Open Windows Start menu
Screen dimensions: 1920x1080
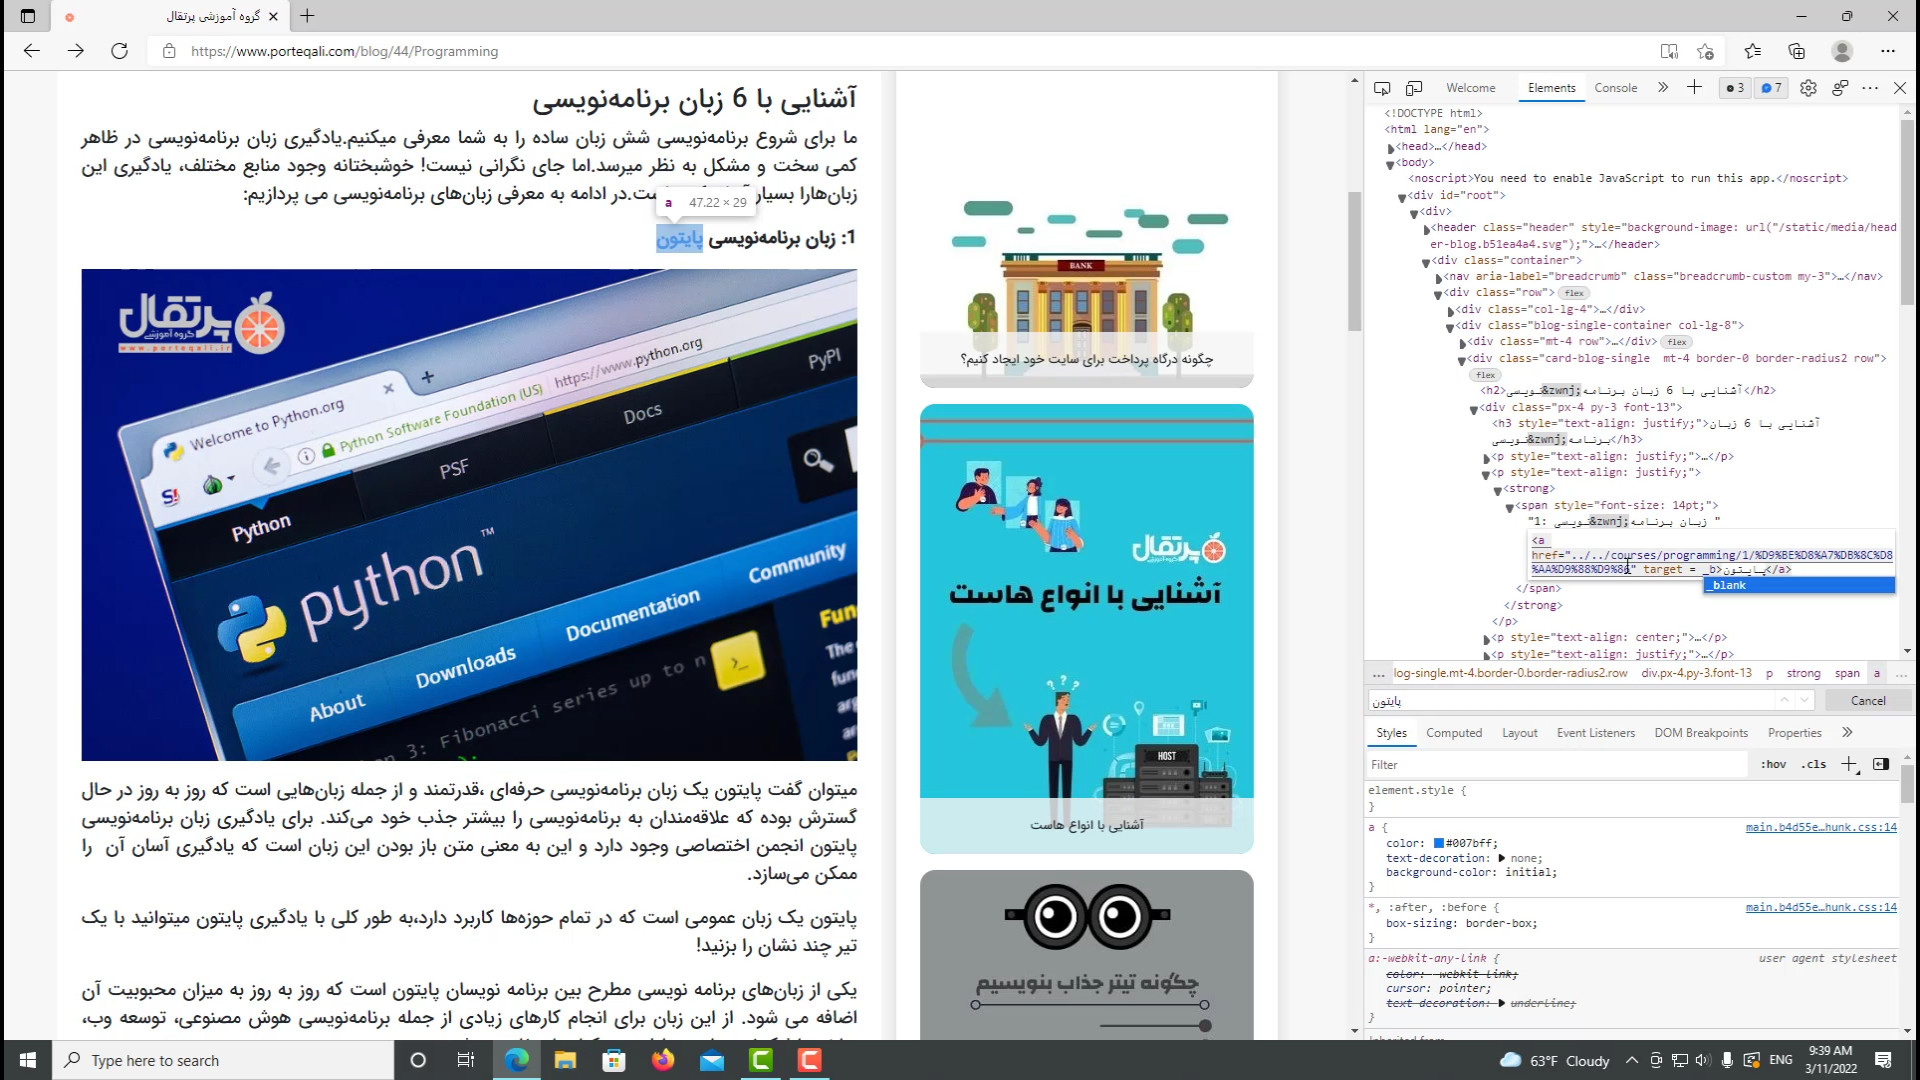click(x=27, y=1060)
